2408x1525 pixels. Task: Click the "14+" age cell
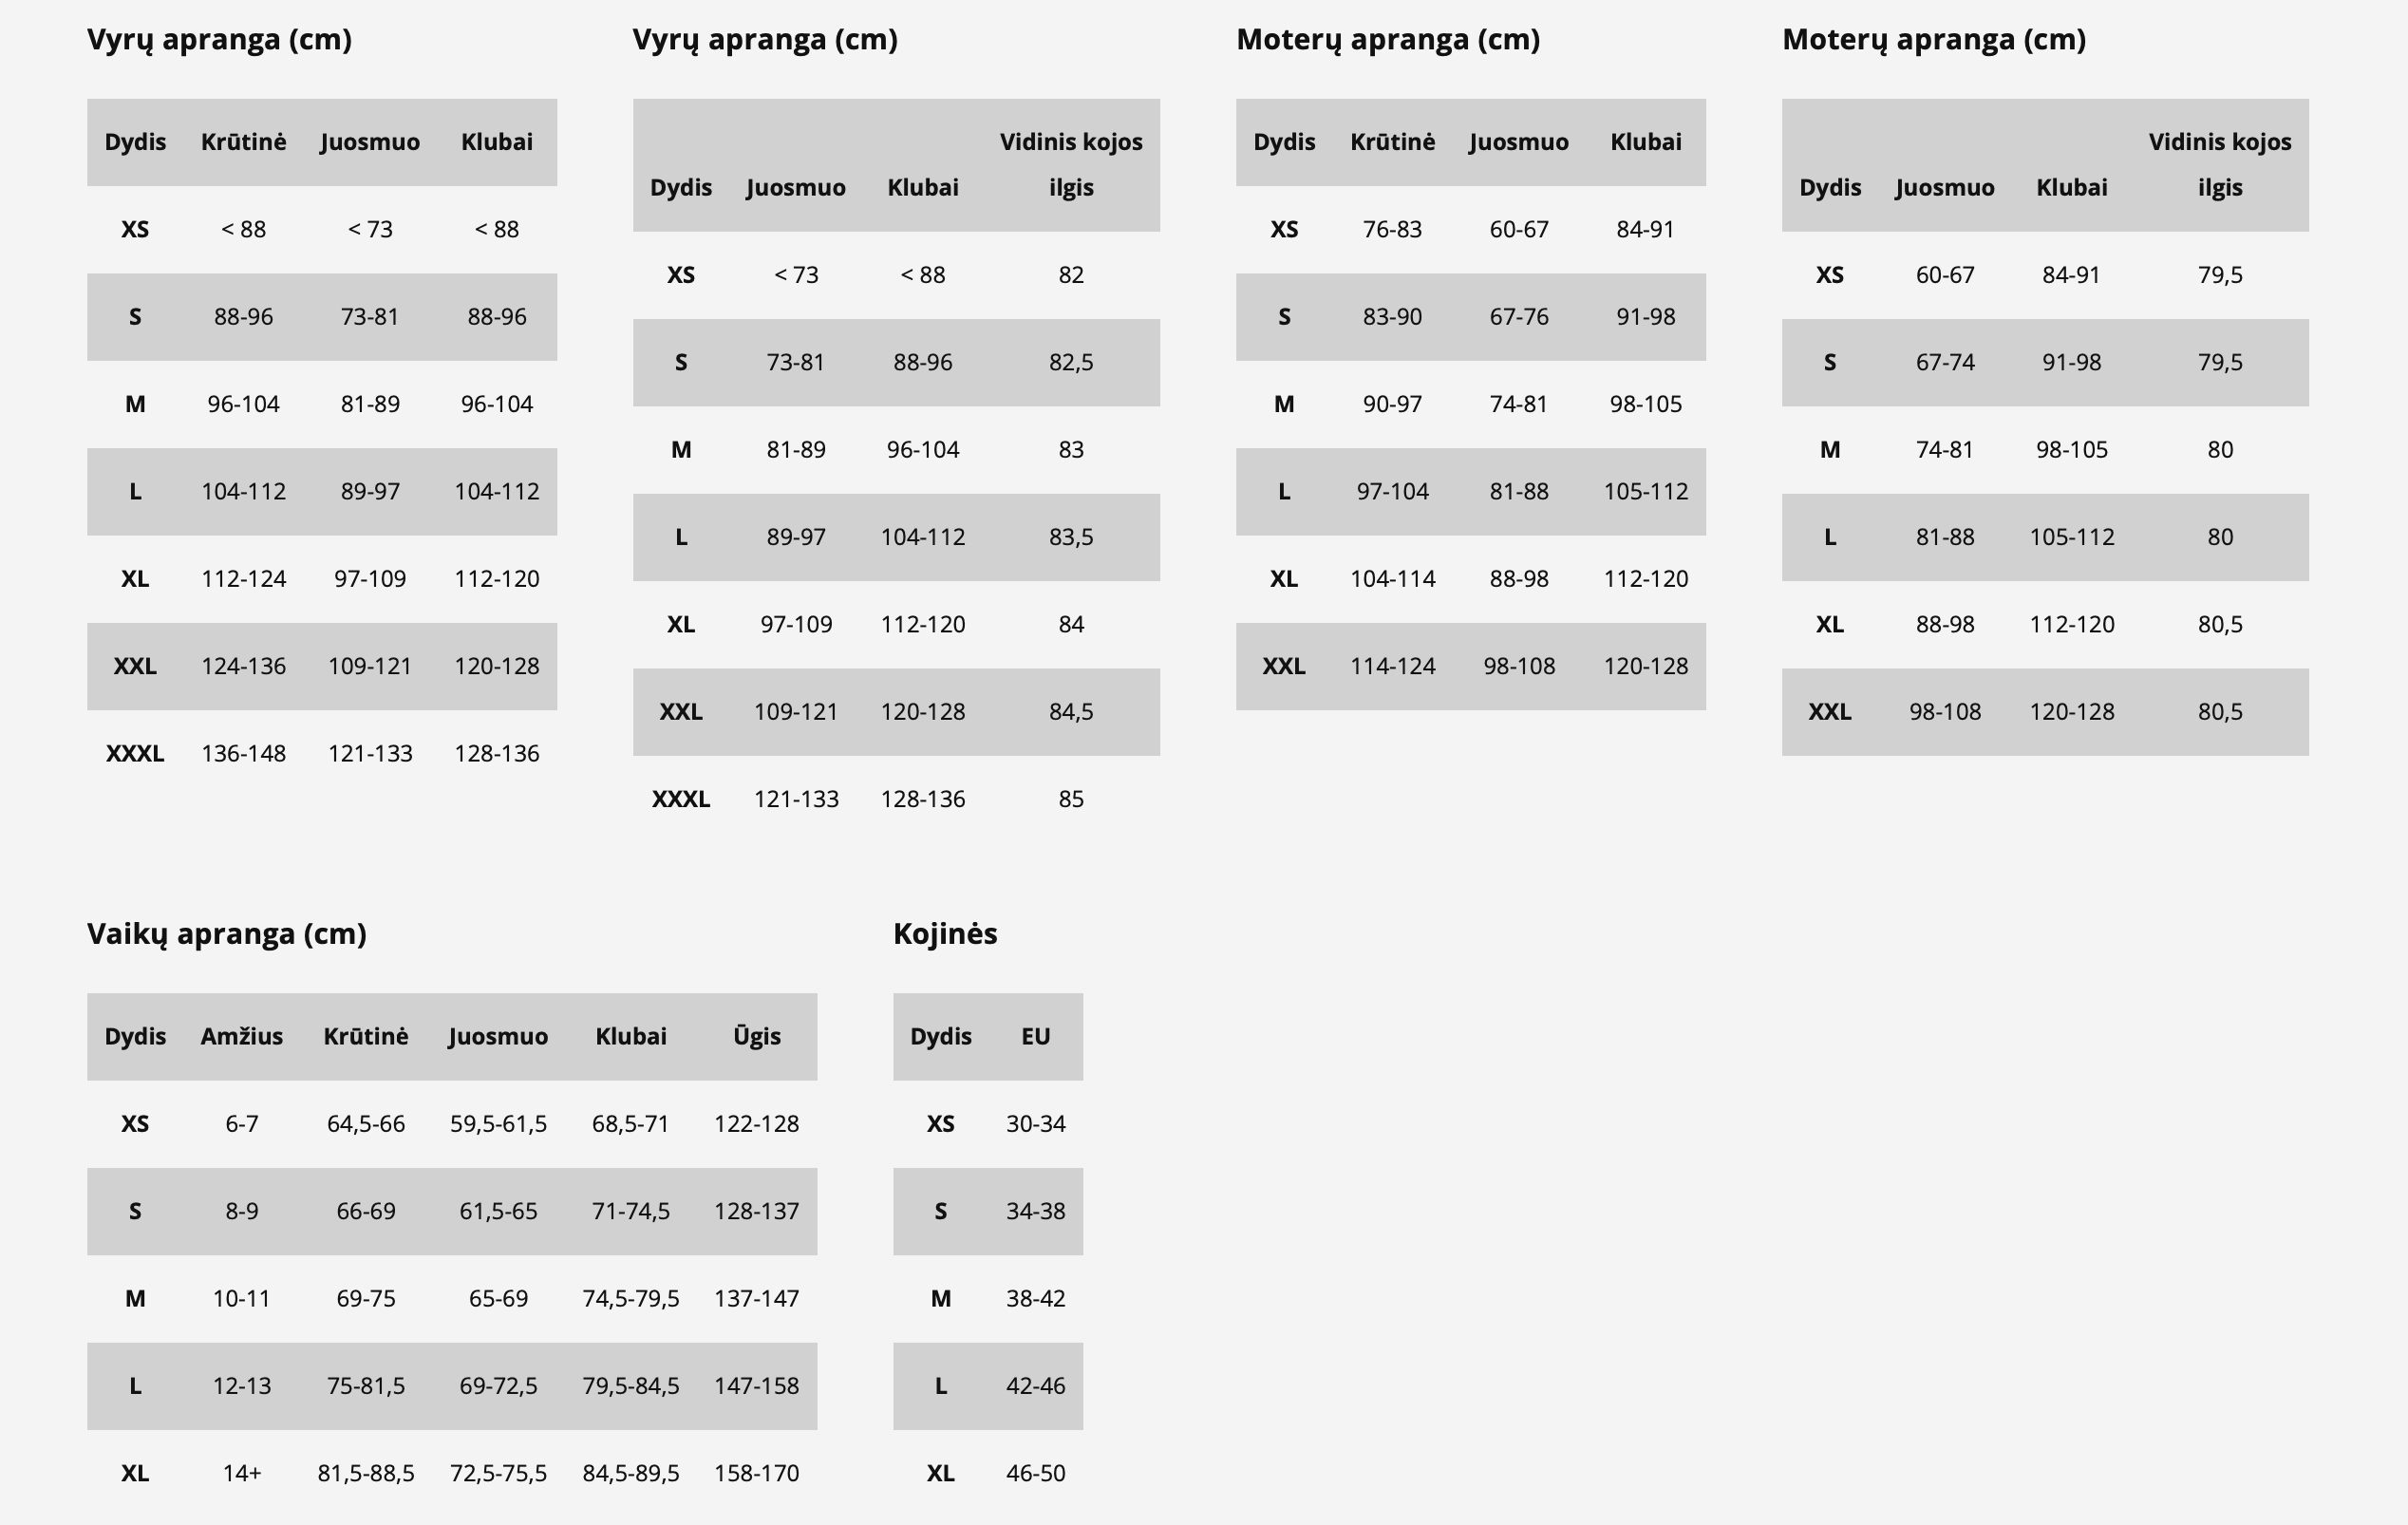coord(242,1474)
